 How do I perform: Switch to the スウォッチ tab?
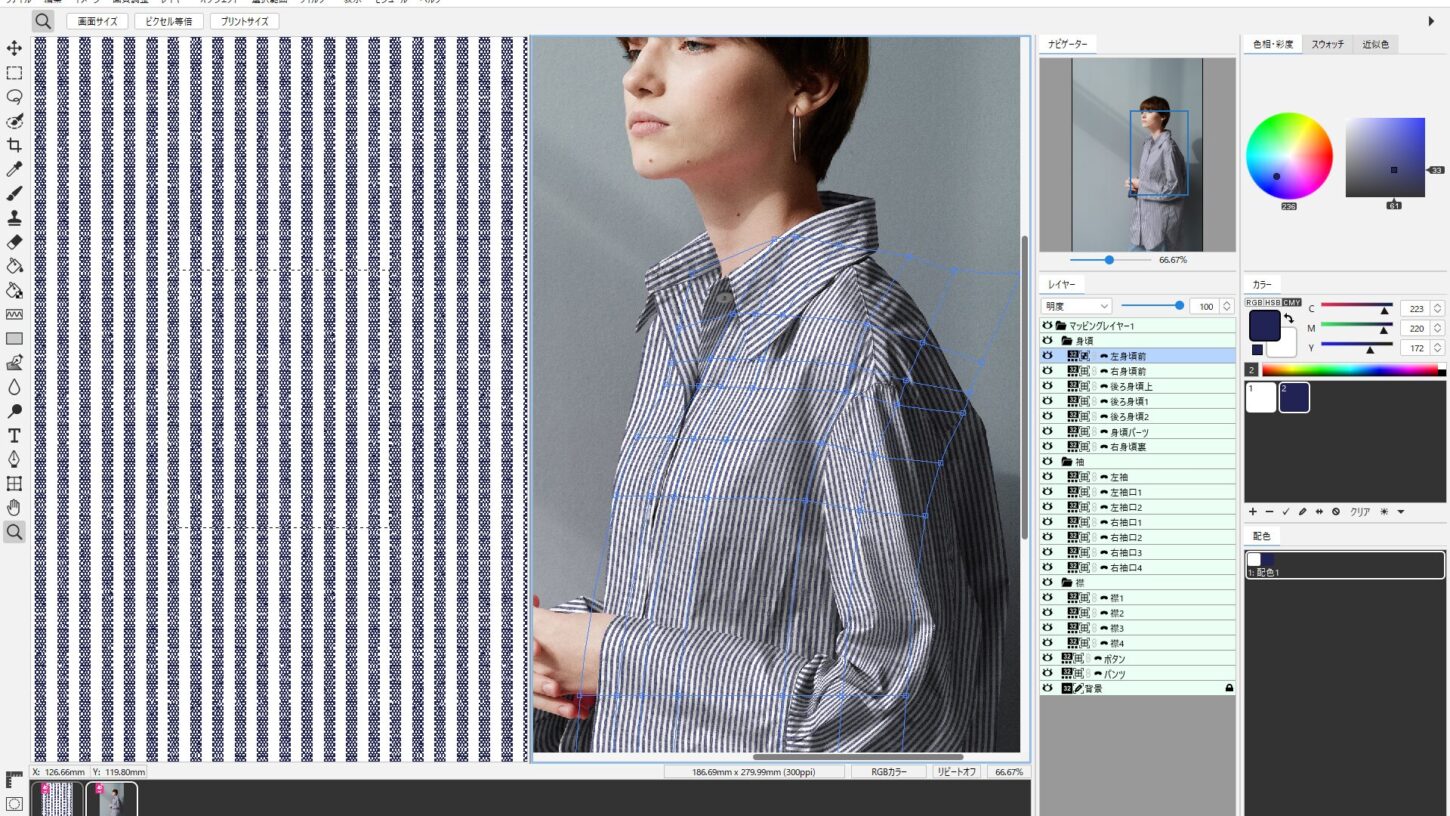1327,45
